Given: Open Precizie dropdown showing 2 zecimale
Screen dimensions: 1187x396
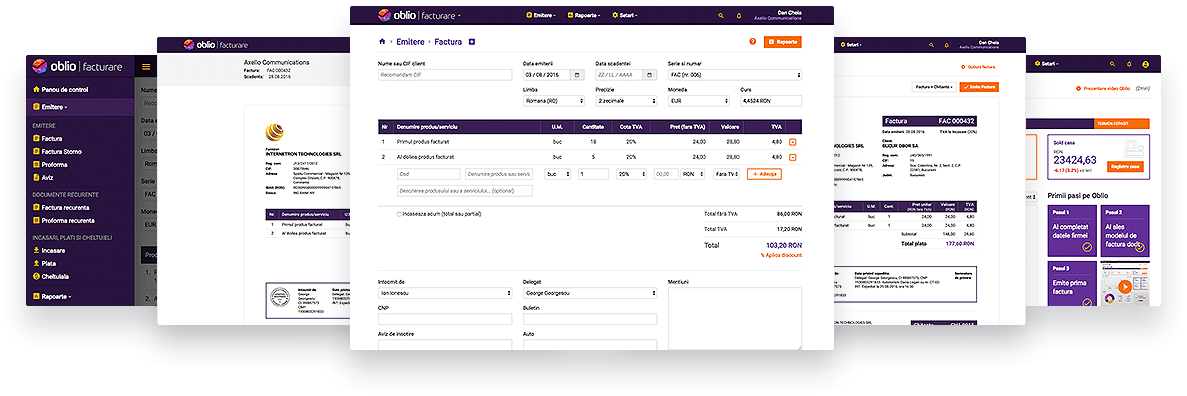Looking at the screenshot, I should (626, 101).
